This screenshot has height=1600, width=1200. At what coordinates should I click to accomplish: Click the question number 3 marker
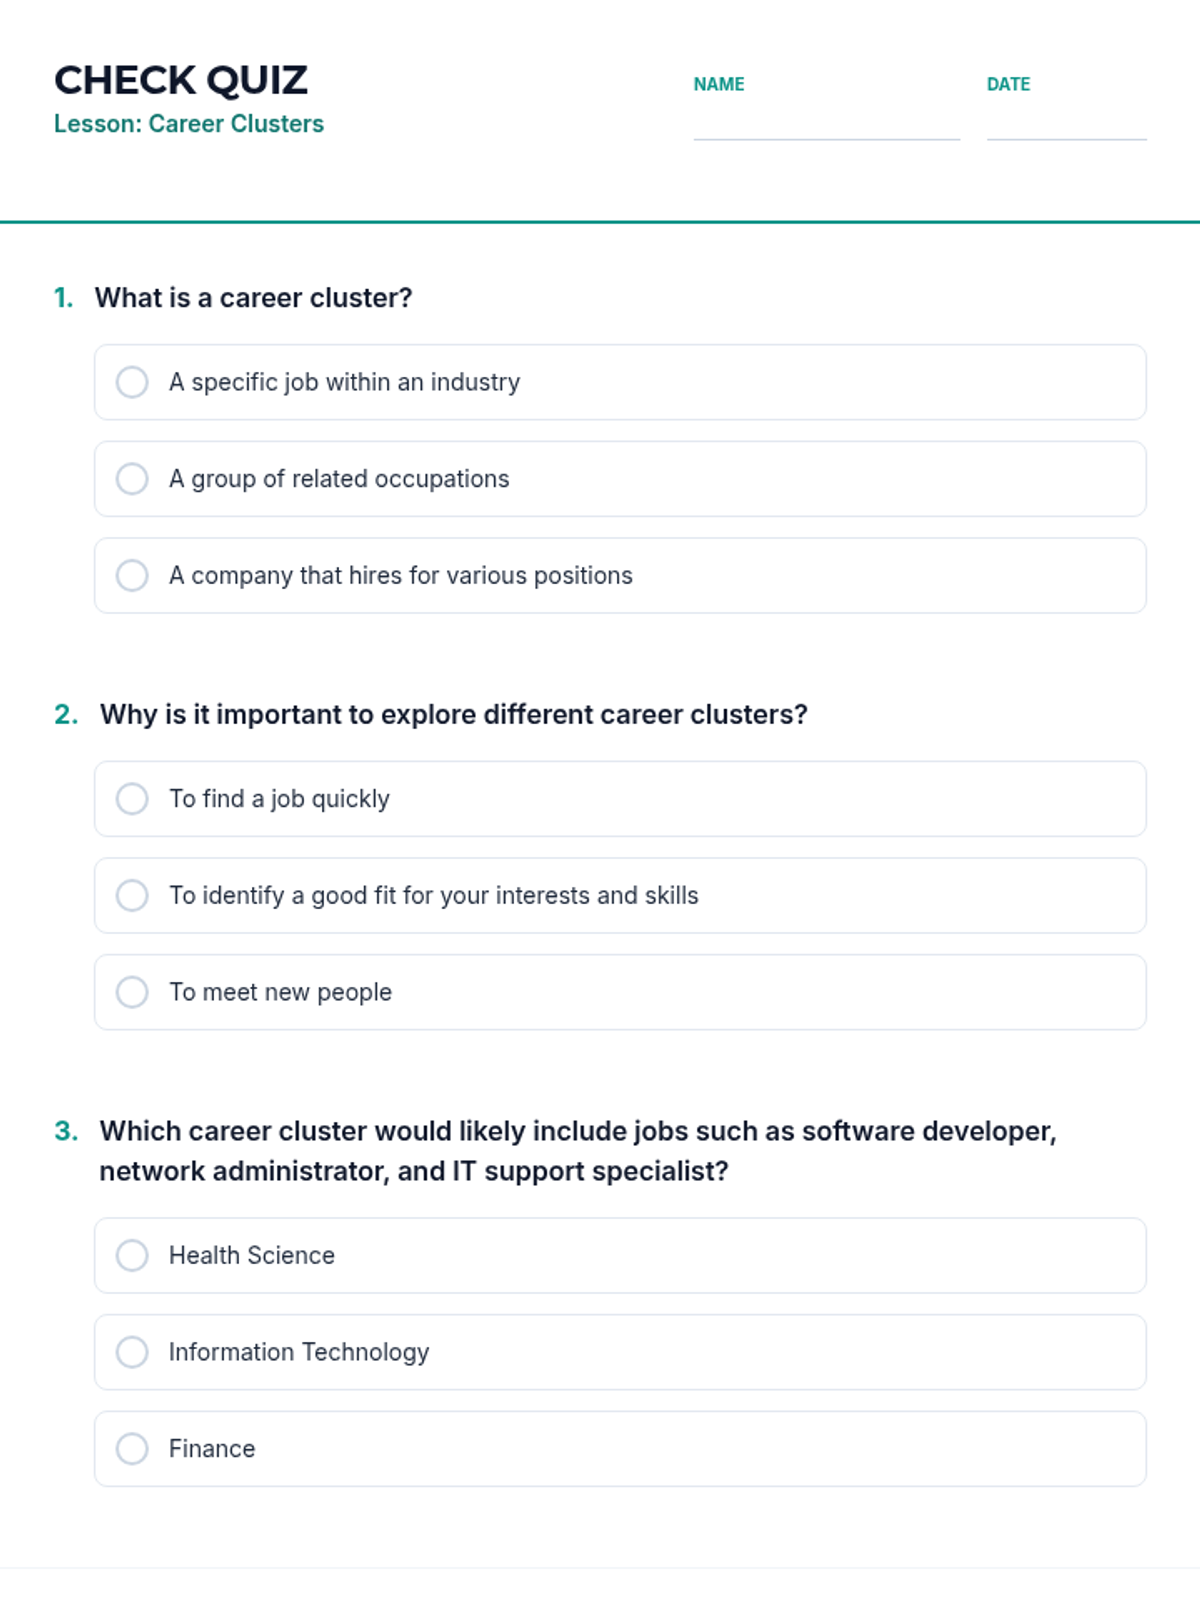click(x=66, y=1131)
